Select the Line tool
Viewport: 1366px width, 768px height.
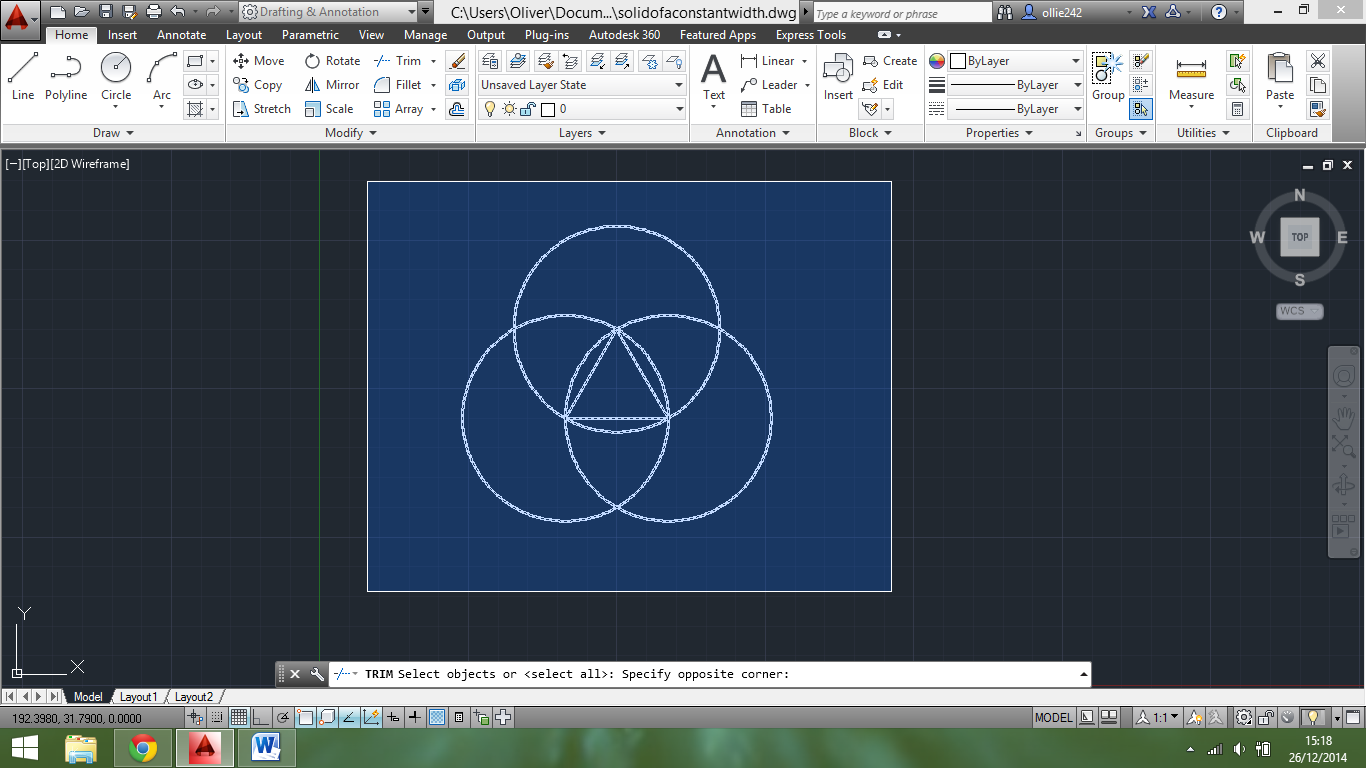pos(22,76)
